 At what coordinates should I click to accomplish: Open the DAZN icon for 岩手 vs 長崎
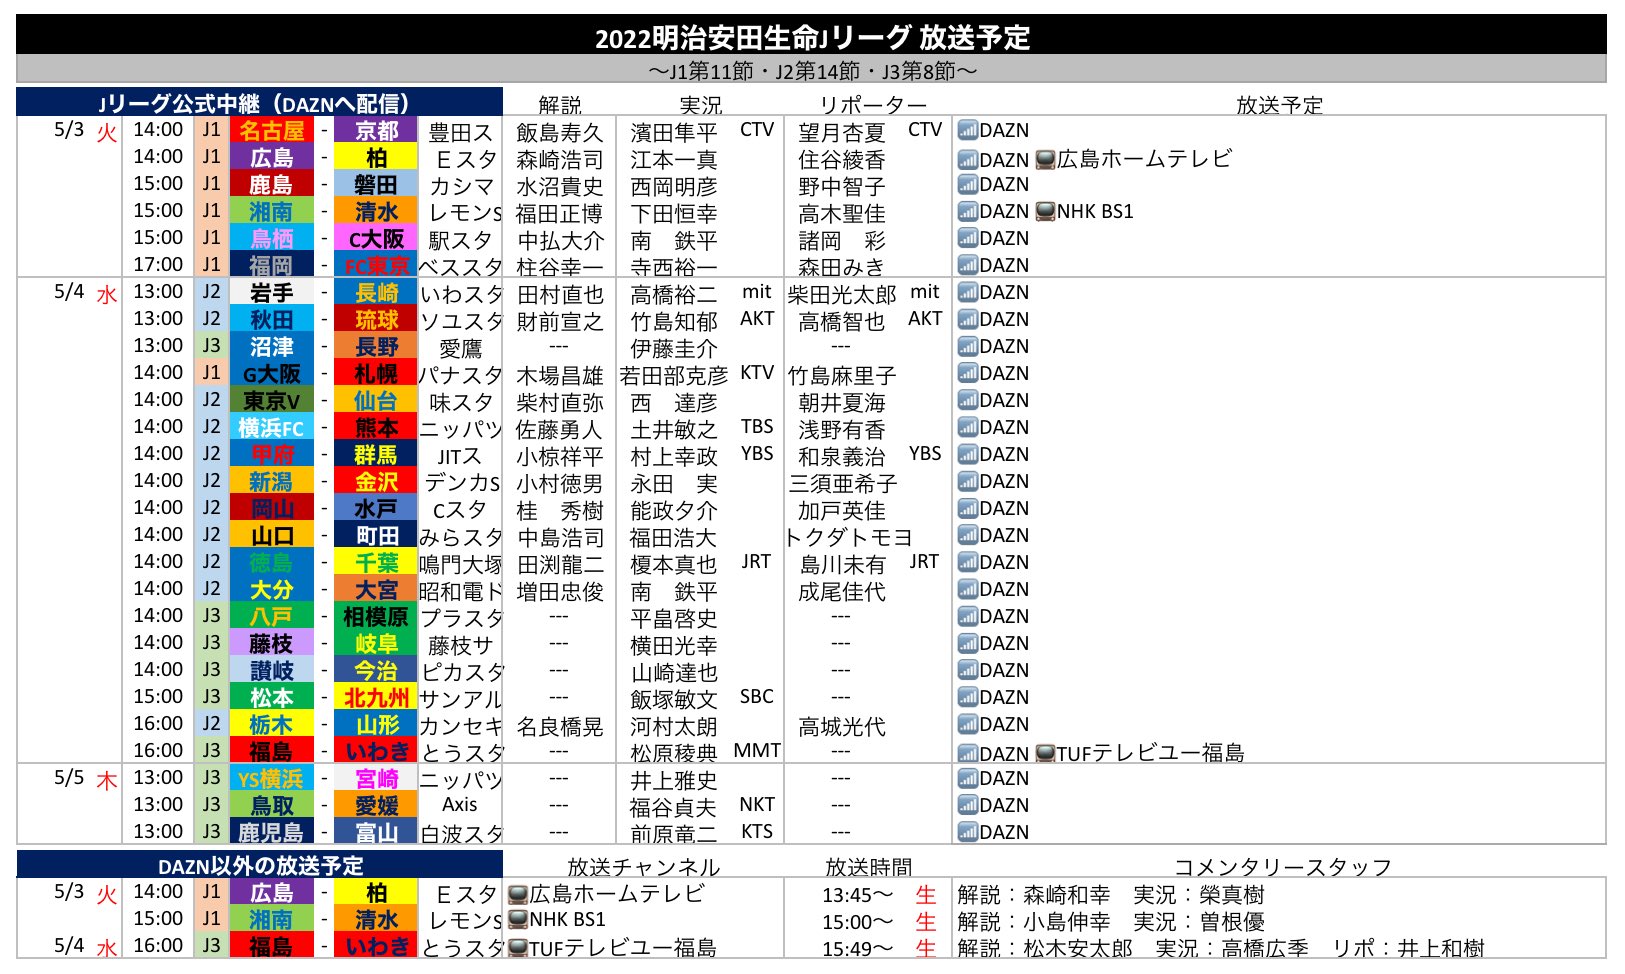coord(968,292)
